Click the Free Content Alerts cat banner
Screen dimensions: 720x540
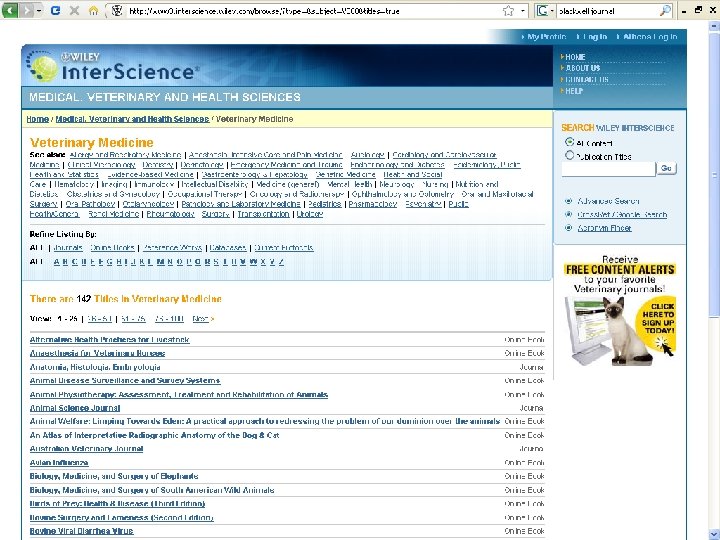[x=620, y=311]
